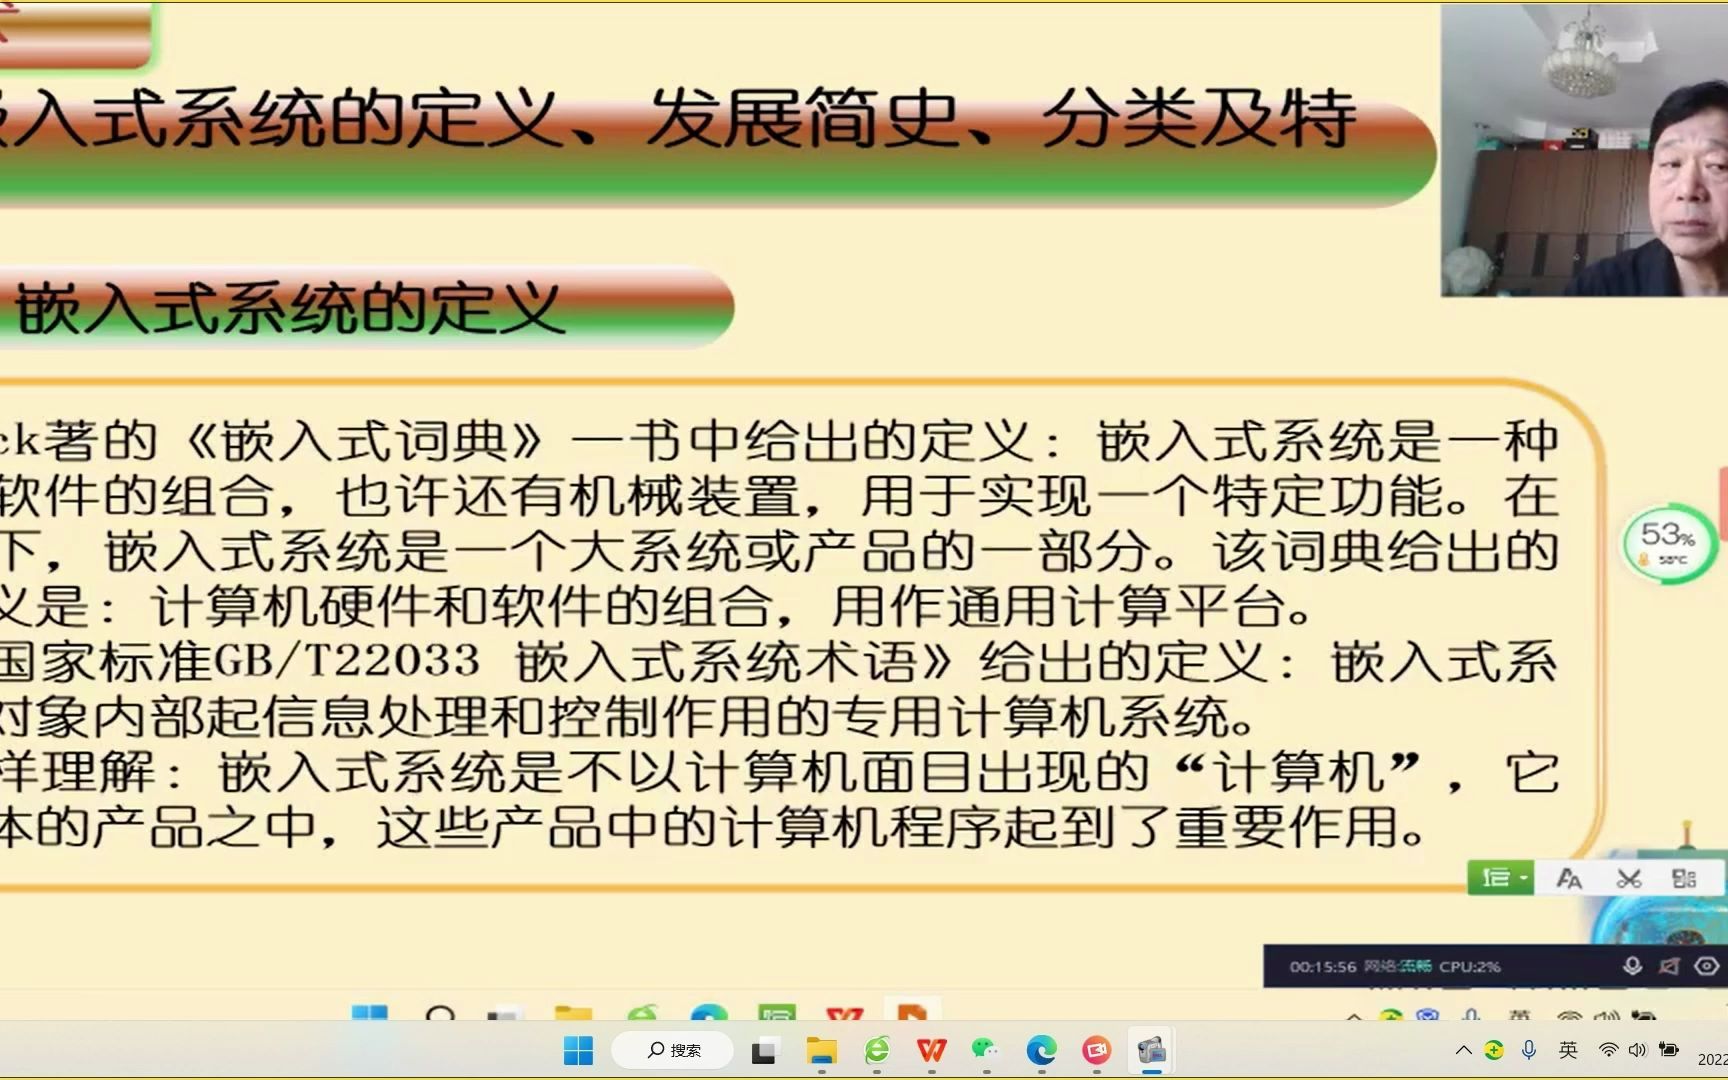Click the taskbar clock showing 2022
1728x1080 pixels.
[1712, 1059]
